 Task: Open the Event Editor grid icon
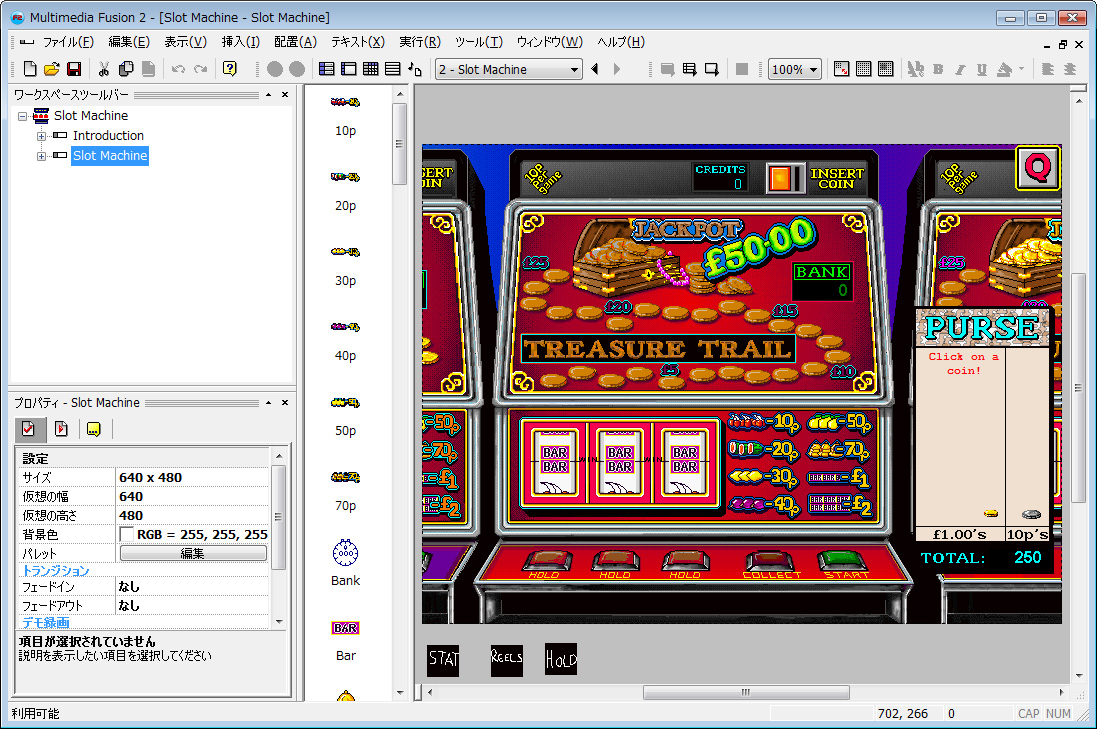[371, 69]
